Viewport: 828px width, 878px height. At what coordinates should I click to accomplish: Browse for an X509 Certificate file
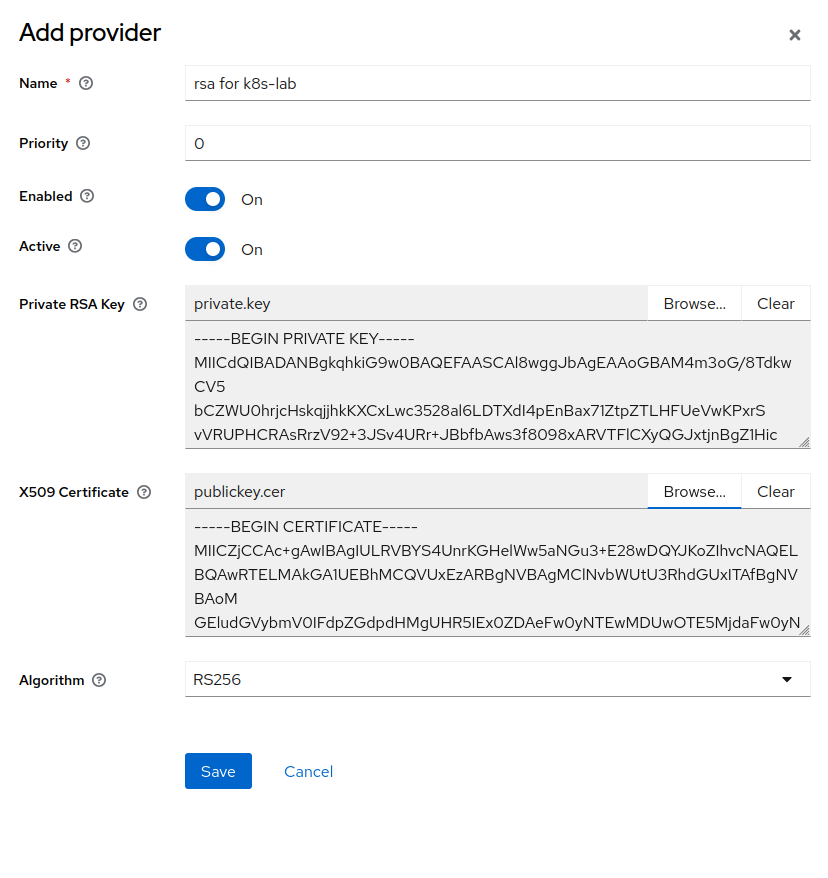pos(694,492)
